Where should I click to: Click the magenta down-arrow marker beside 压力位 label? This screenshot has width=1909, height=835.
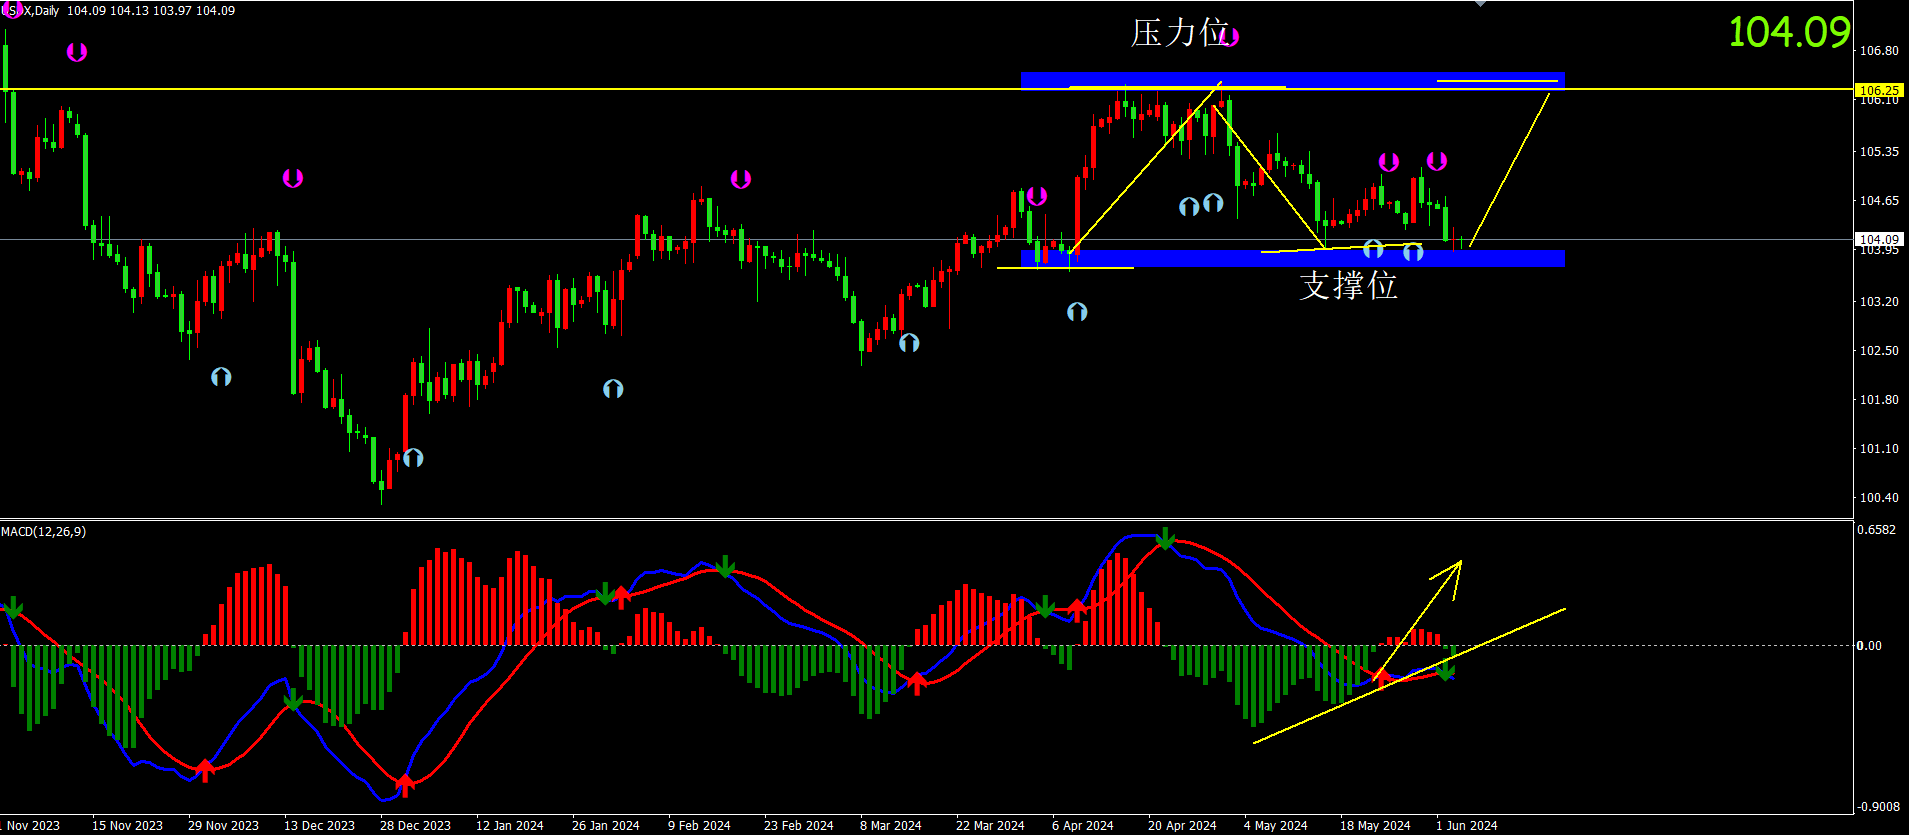(x=1230, y=37)
